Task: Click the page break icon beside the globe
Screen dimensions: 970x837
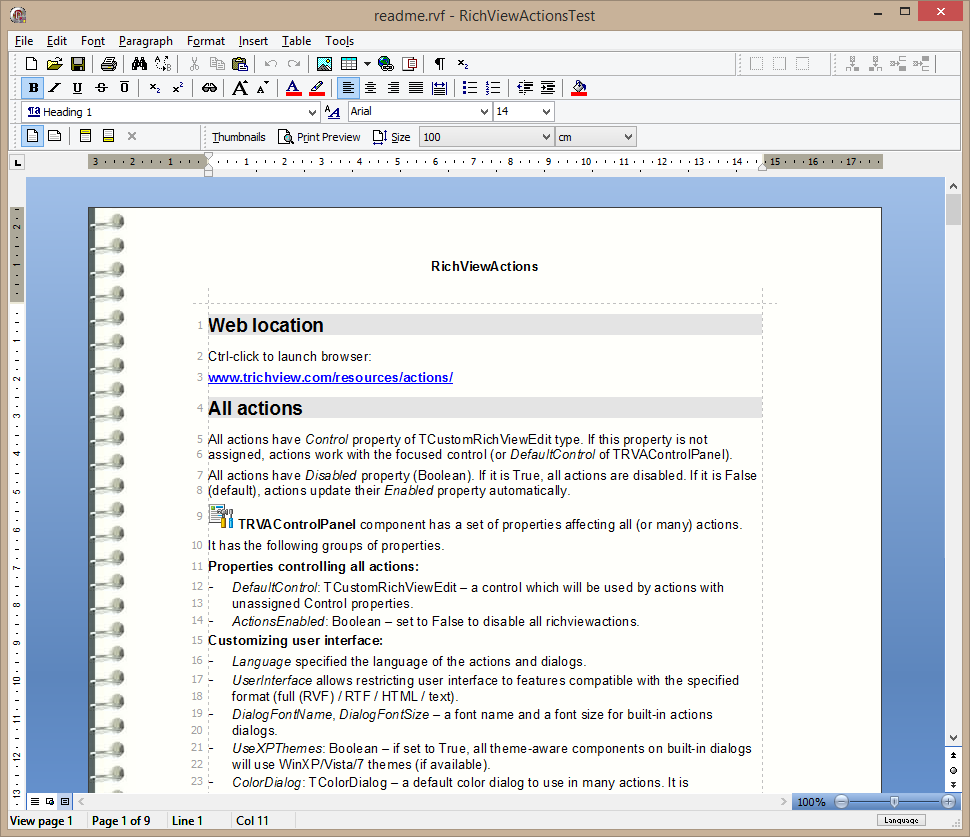Action: pos(410,64)
